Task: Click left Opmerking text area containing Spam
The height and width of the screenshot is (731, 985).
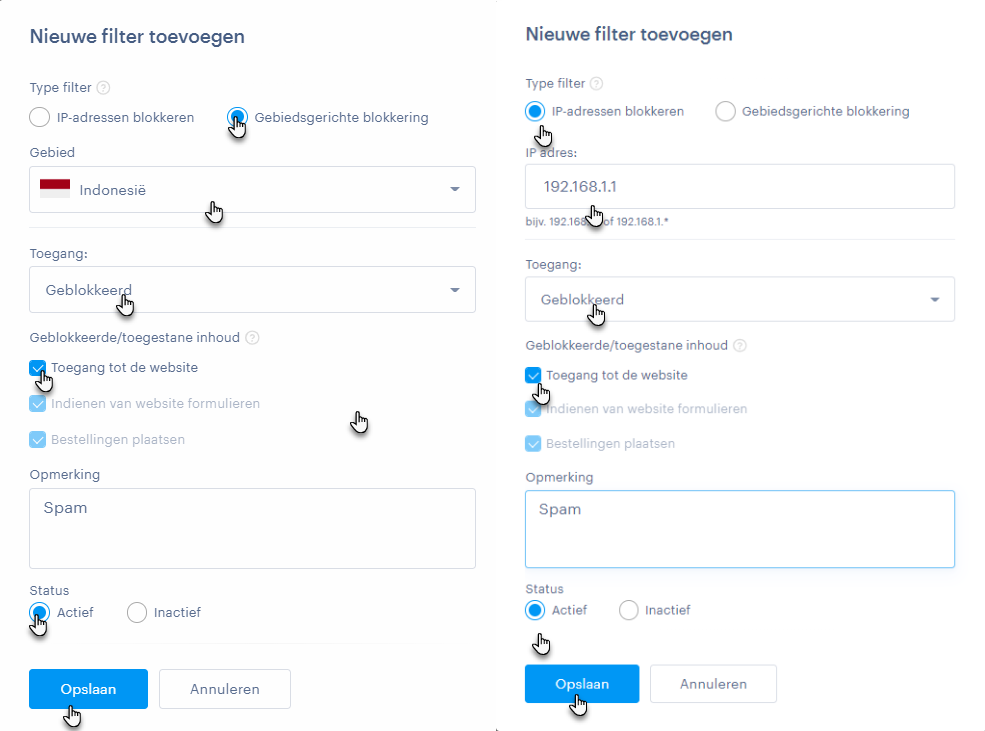Action: click(x=253, y=529)
